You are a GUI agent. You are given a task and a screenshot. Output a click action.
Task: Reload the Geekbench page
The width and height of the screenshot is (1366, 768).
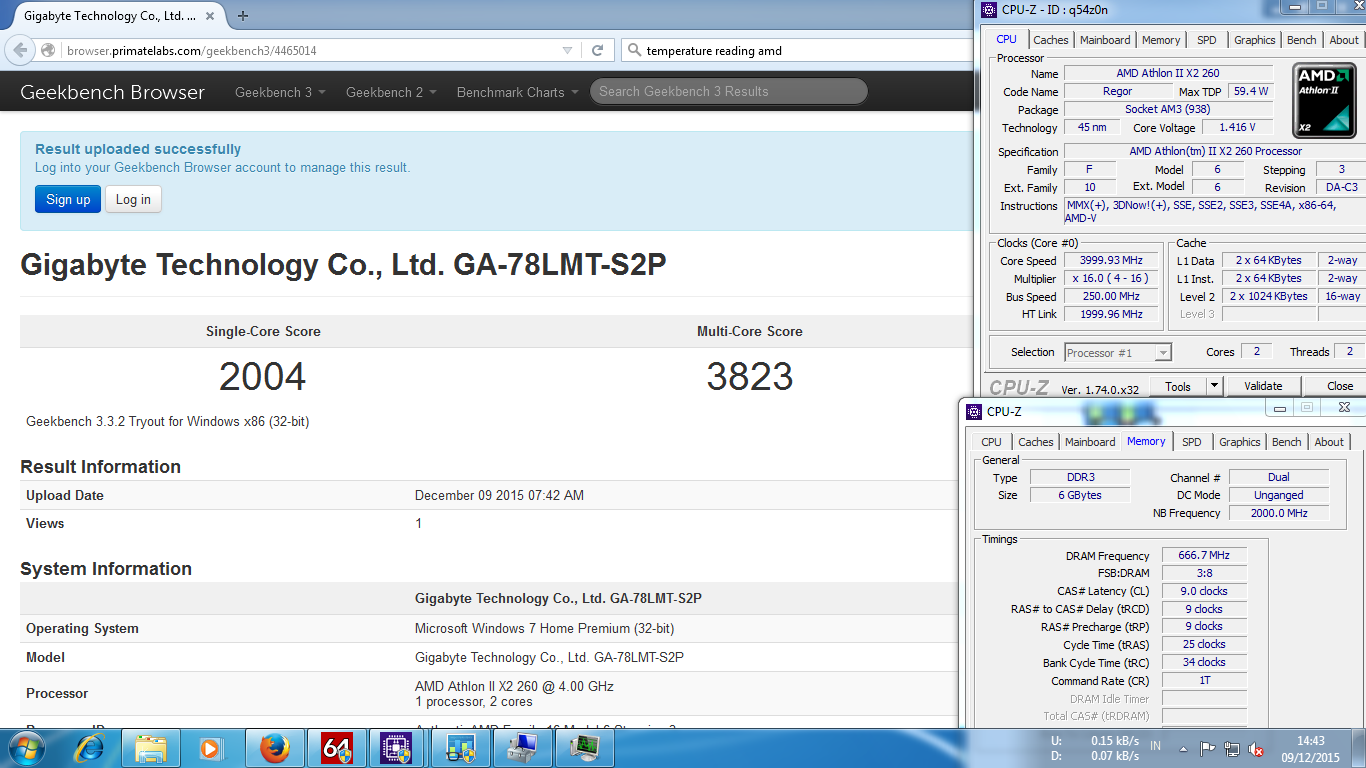pos(597,50)
